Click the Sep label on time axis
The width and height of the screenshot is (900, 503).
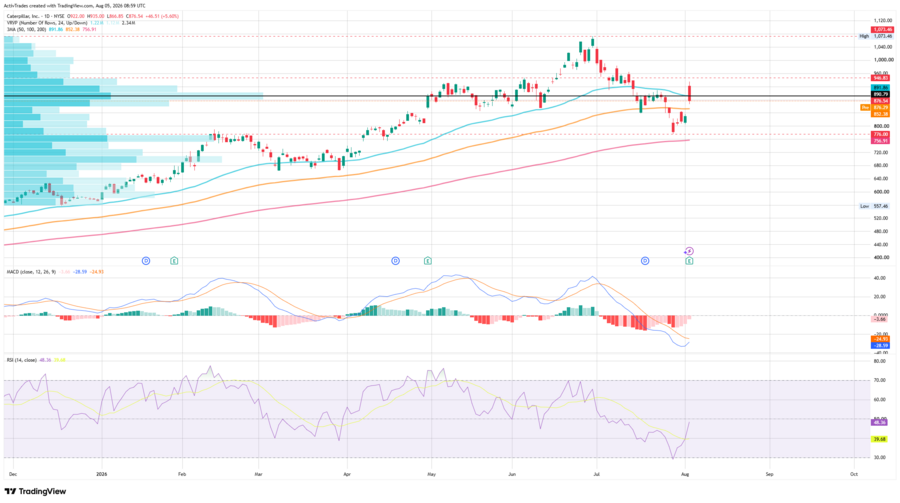(769, 474)
